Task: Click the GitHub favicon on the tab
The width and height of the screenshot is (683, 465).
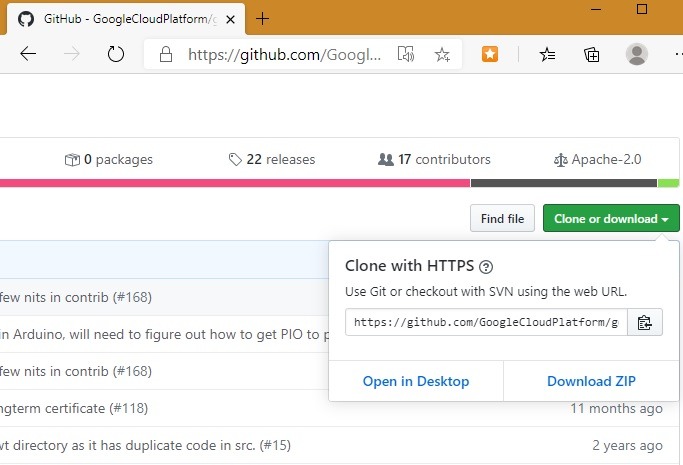Action: pos(26,19)
